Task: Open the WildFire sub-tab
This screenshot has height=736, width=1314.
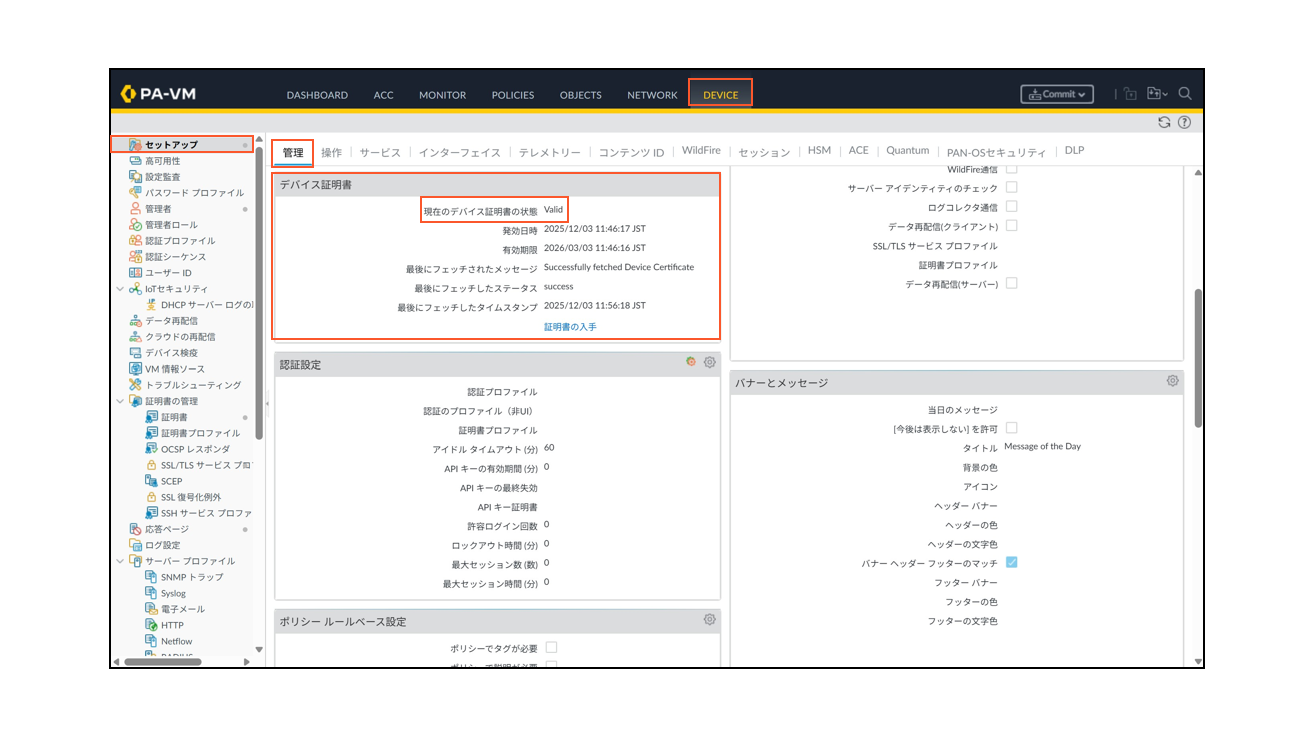Action: coord(701,151)
